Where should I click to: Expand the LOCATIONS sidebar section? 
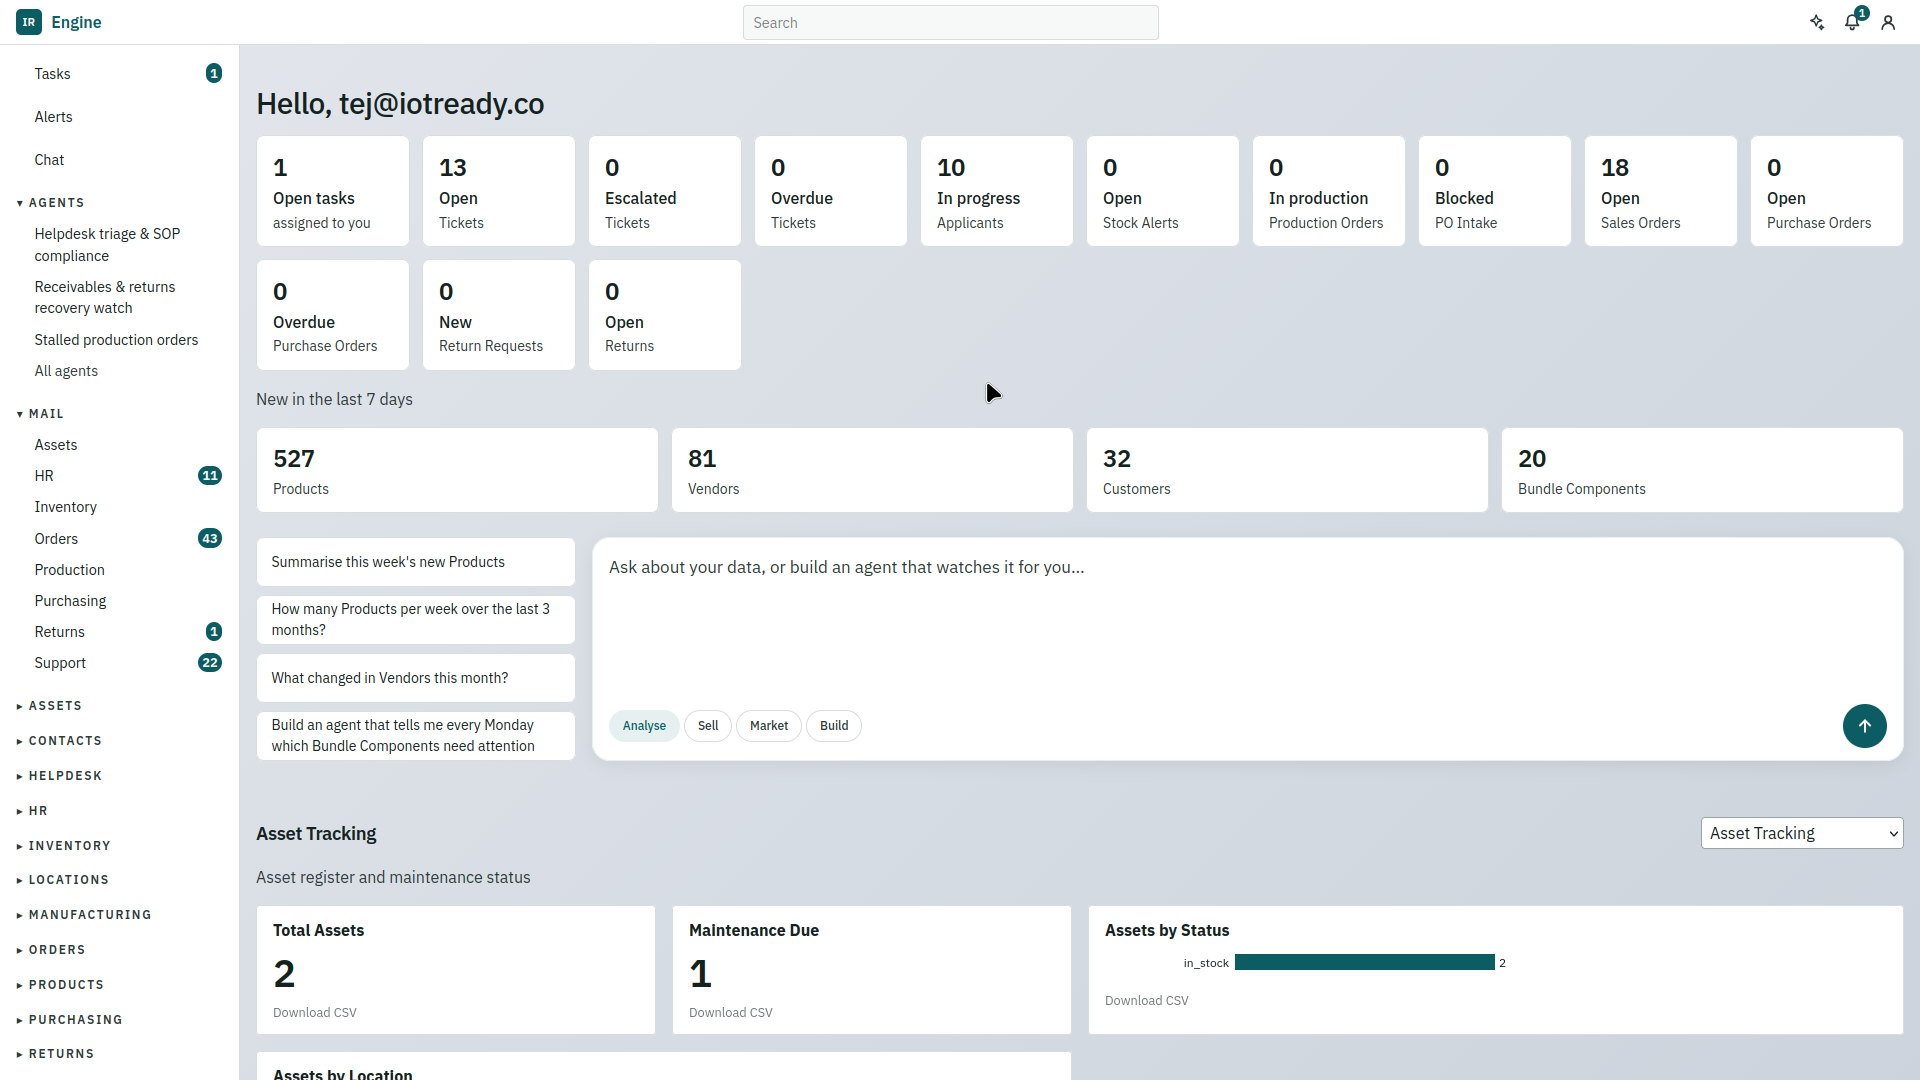(x=63, y=880)
